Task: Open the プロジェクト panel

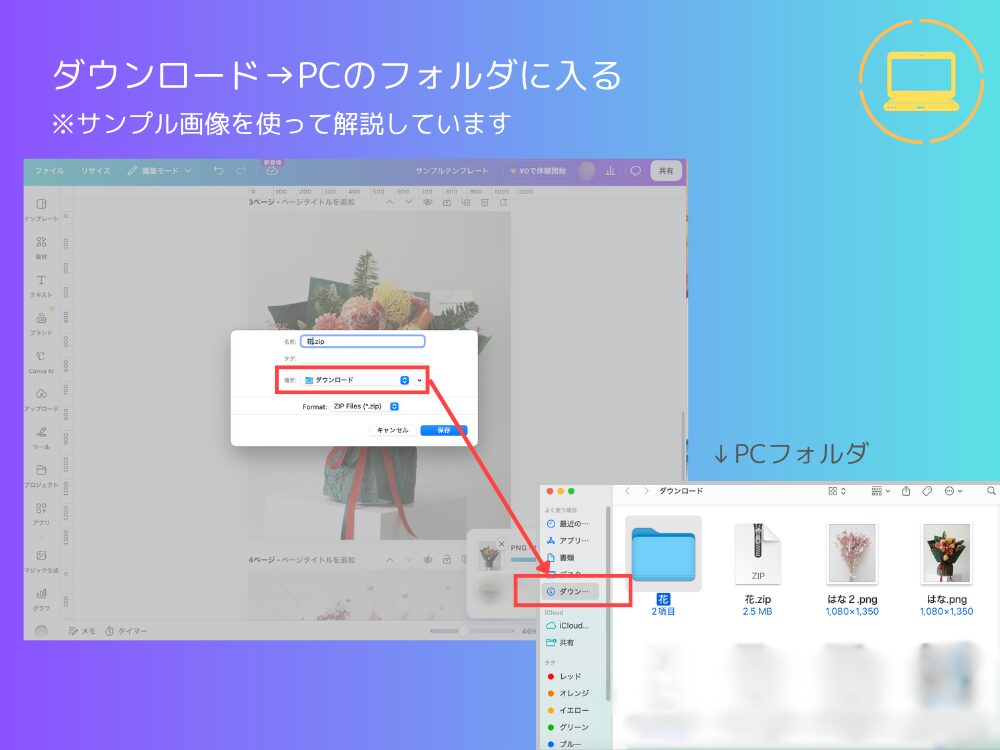Action: click(41, 476)
